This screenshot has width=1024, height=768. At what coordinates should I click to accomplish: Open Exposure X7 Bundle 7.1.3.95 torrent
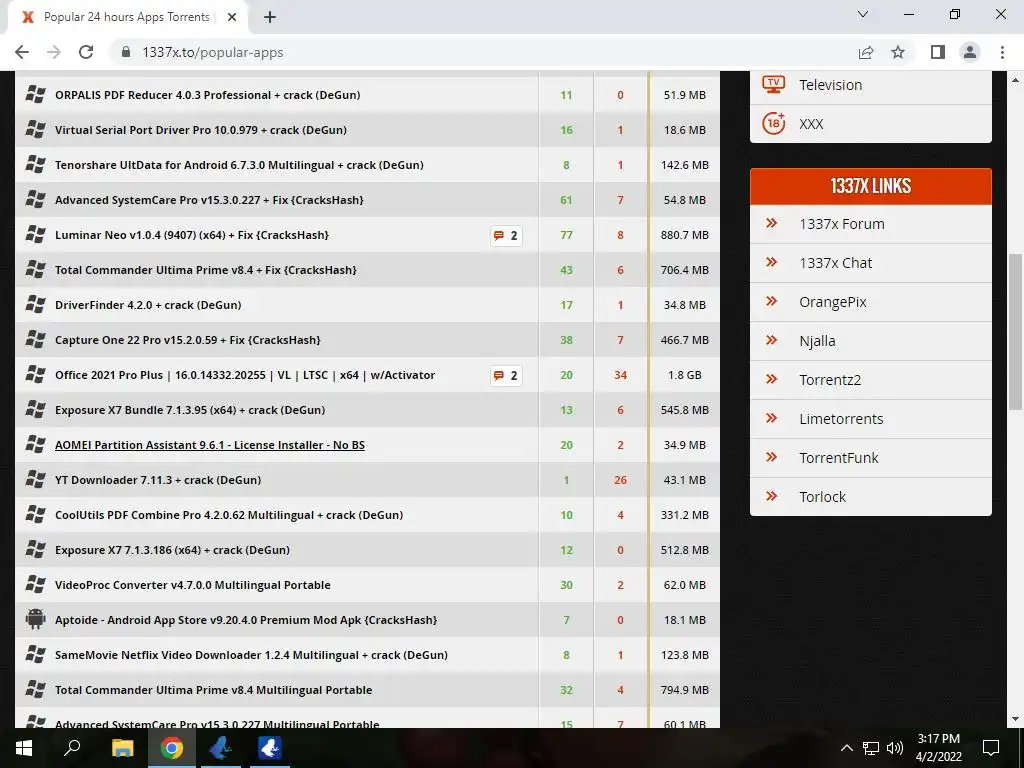[x=190, y=410]
